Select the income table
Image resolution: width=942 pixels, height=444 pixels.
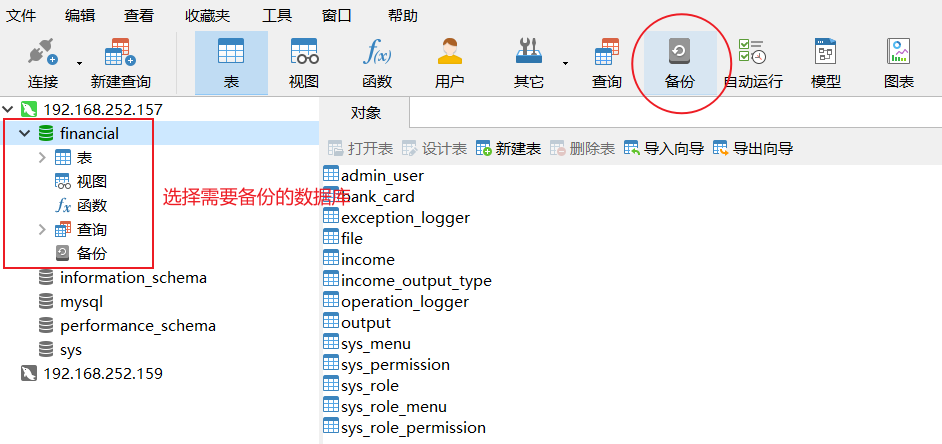pyautogui.click(x=368, y=260)
